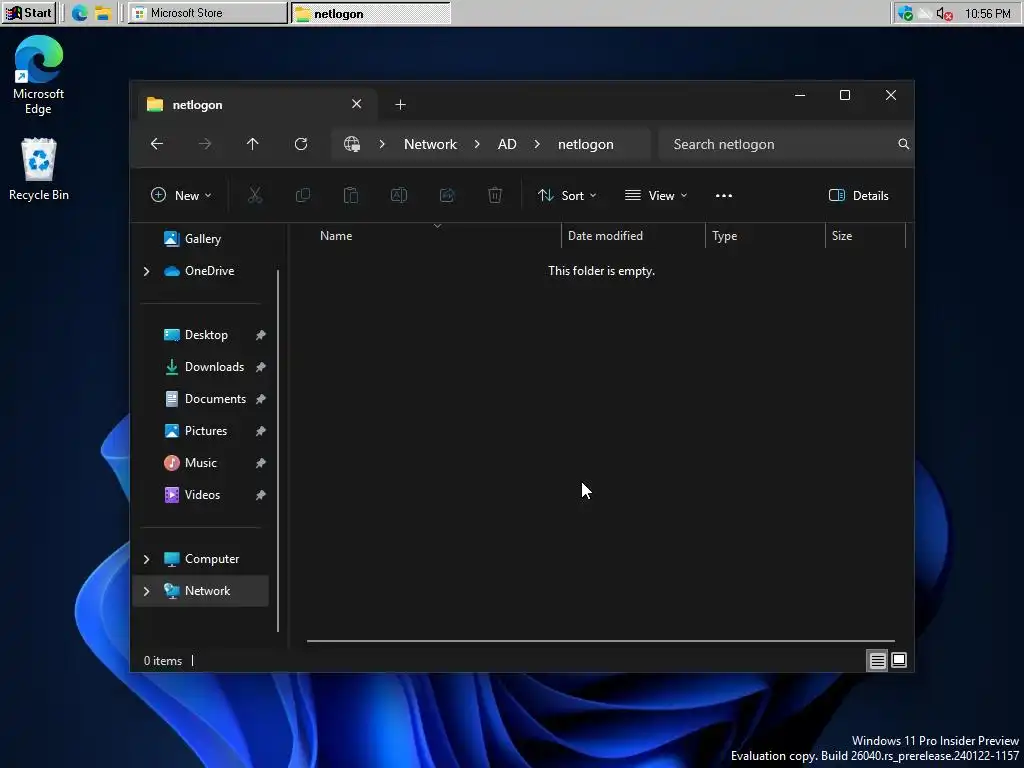Click the 10:56 PM clock
The image size is (1024, 768).
click(987, 14)
